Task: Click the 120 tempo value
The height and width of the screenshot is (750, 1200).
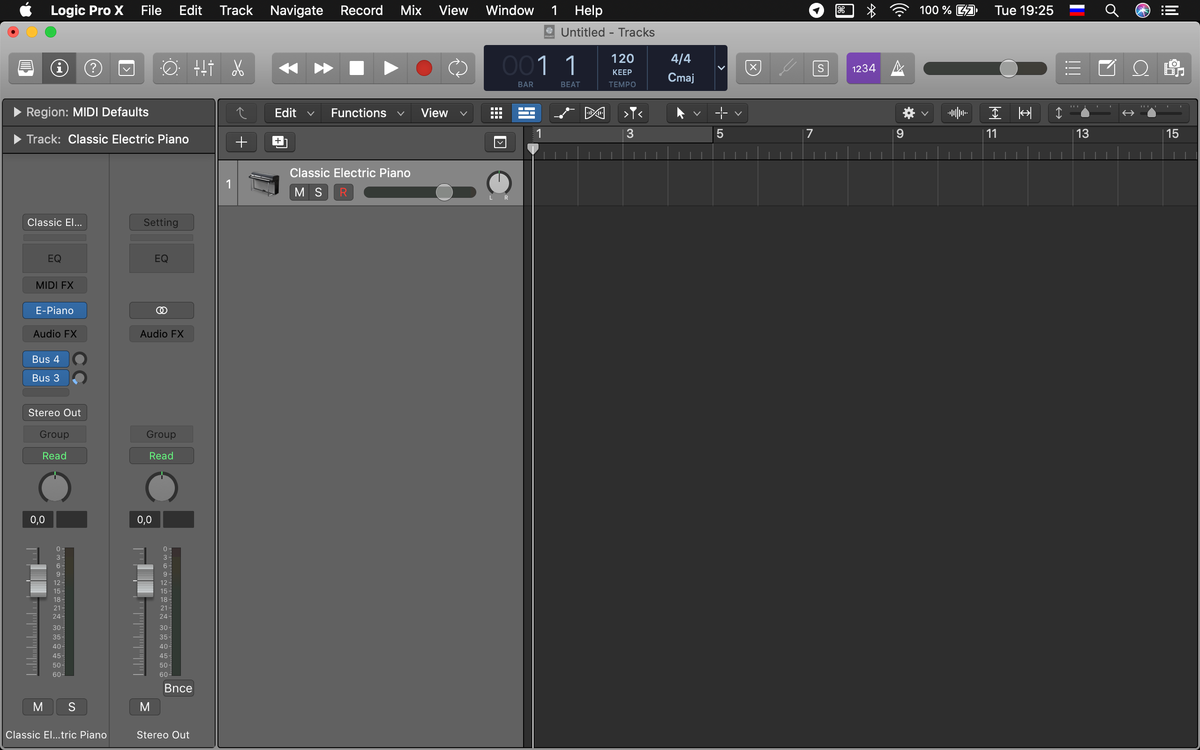Action: 622,59
